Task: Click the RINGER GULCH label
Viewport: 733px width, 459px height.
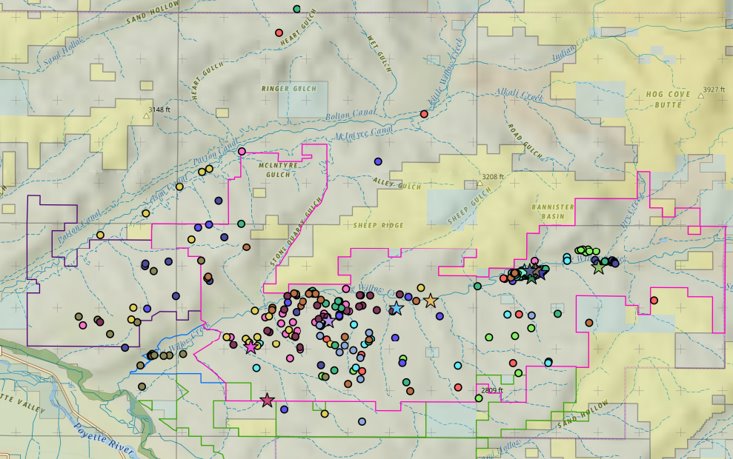Action: click(289, 88)
